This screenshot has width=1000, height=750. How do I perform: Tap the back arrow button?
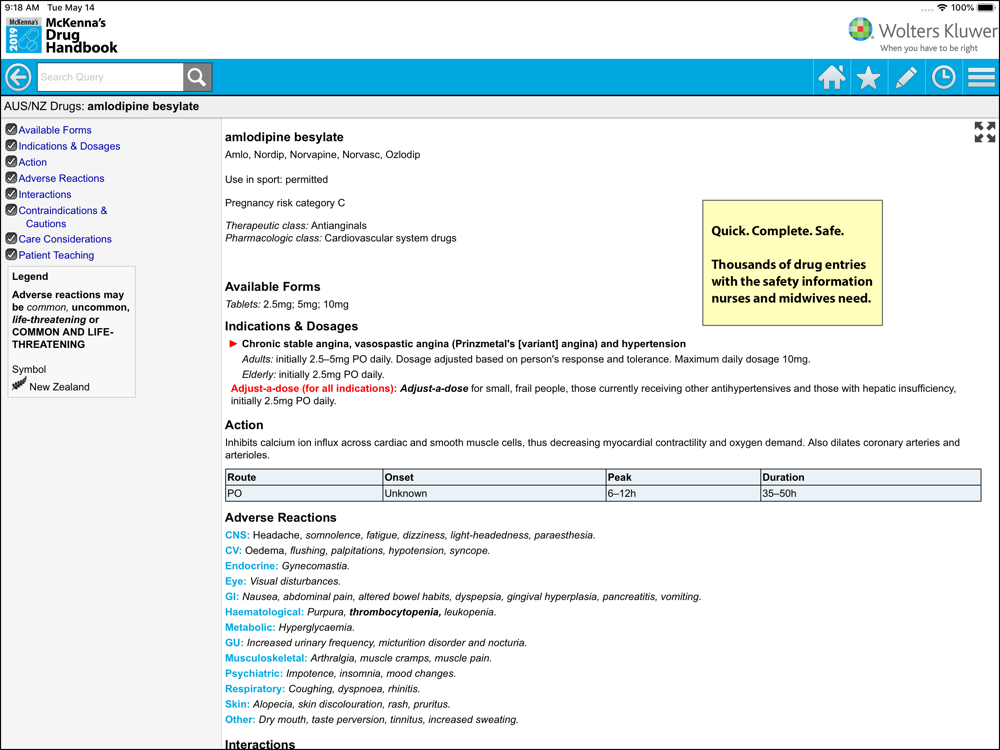click(18, 77)
